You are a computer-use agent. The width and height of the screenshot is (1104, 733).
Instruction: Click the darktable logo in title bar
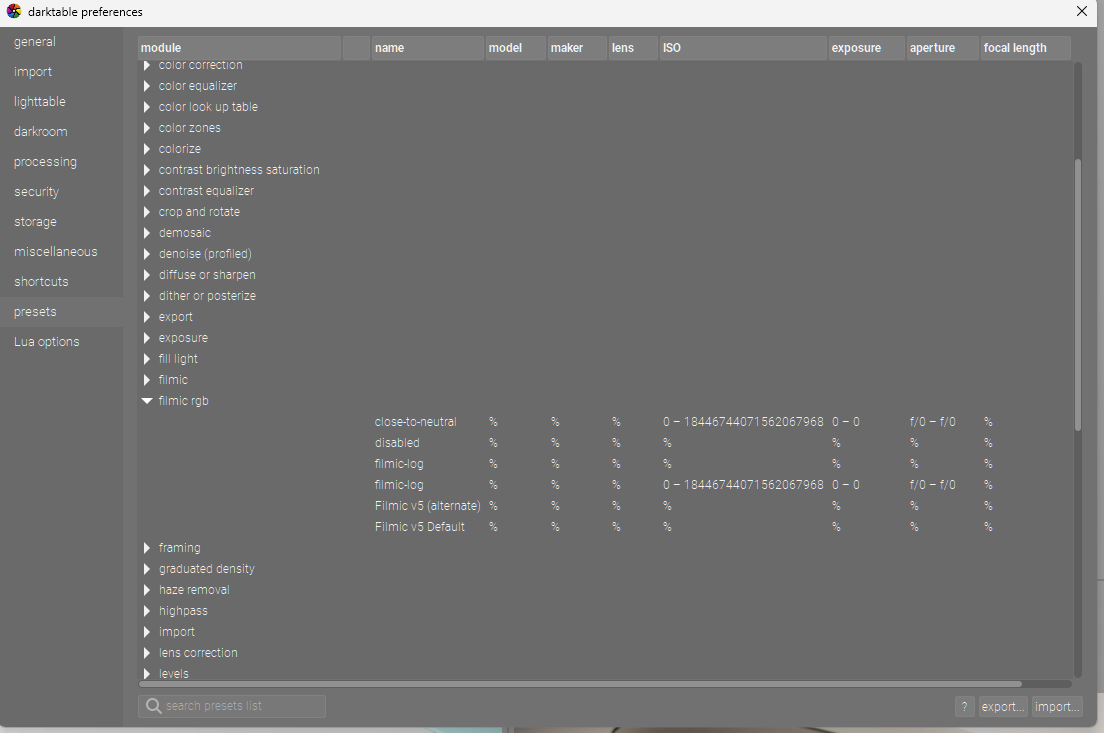tap(13, 12)
